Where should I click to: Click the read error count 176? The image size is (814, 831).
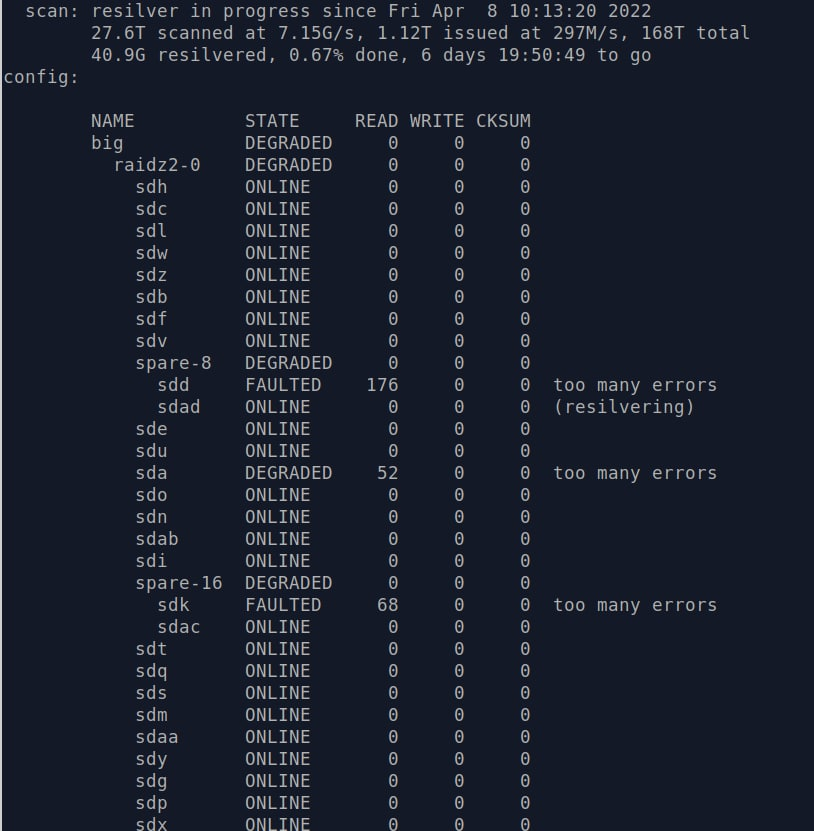point(382,385)
